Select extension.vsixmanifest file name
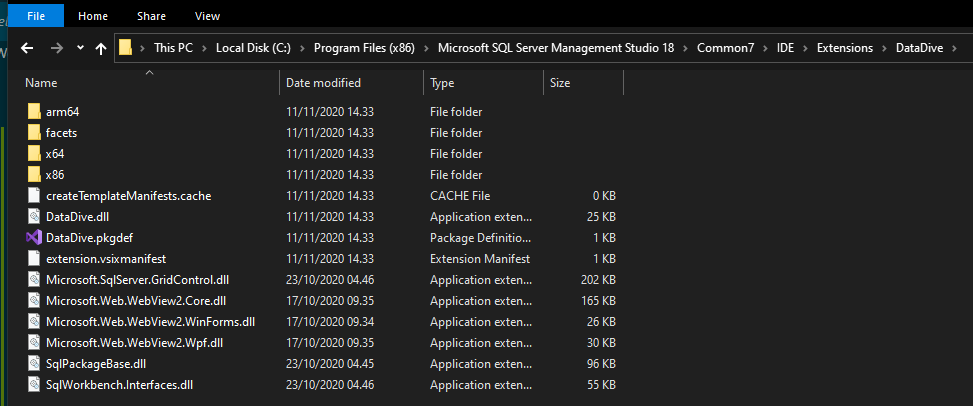Viewport: 973px width, 406px height. (106, 259)
